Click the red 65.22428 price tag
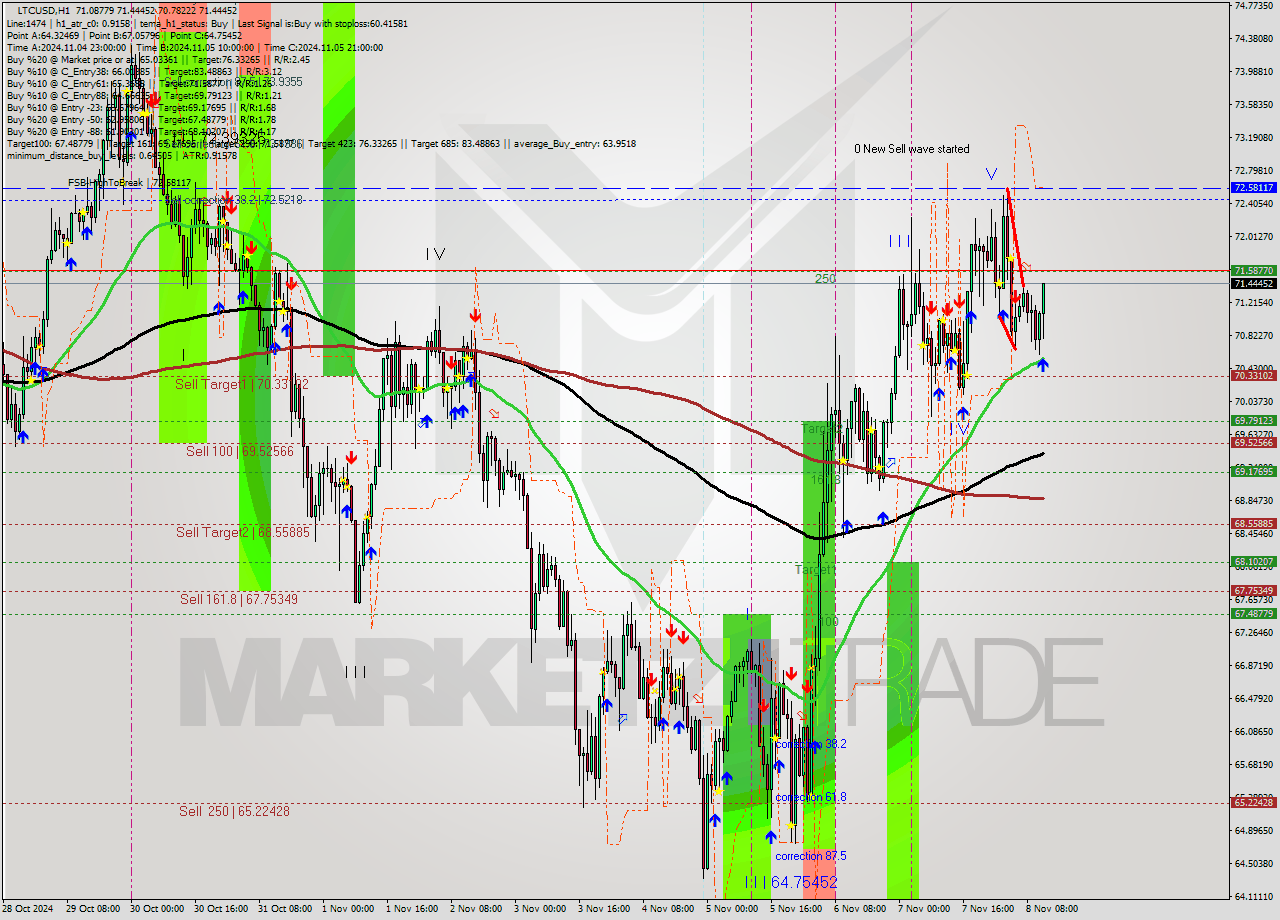This screenshot has width=1280, height=920. [x=1254, y=802]
